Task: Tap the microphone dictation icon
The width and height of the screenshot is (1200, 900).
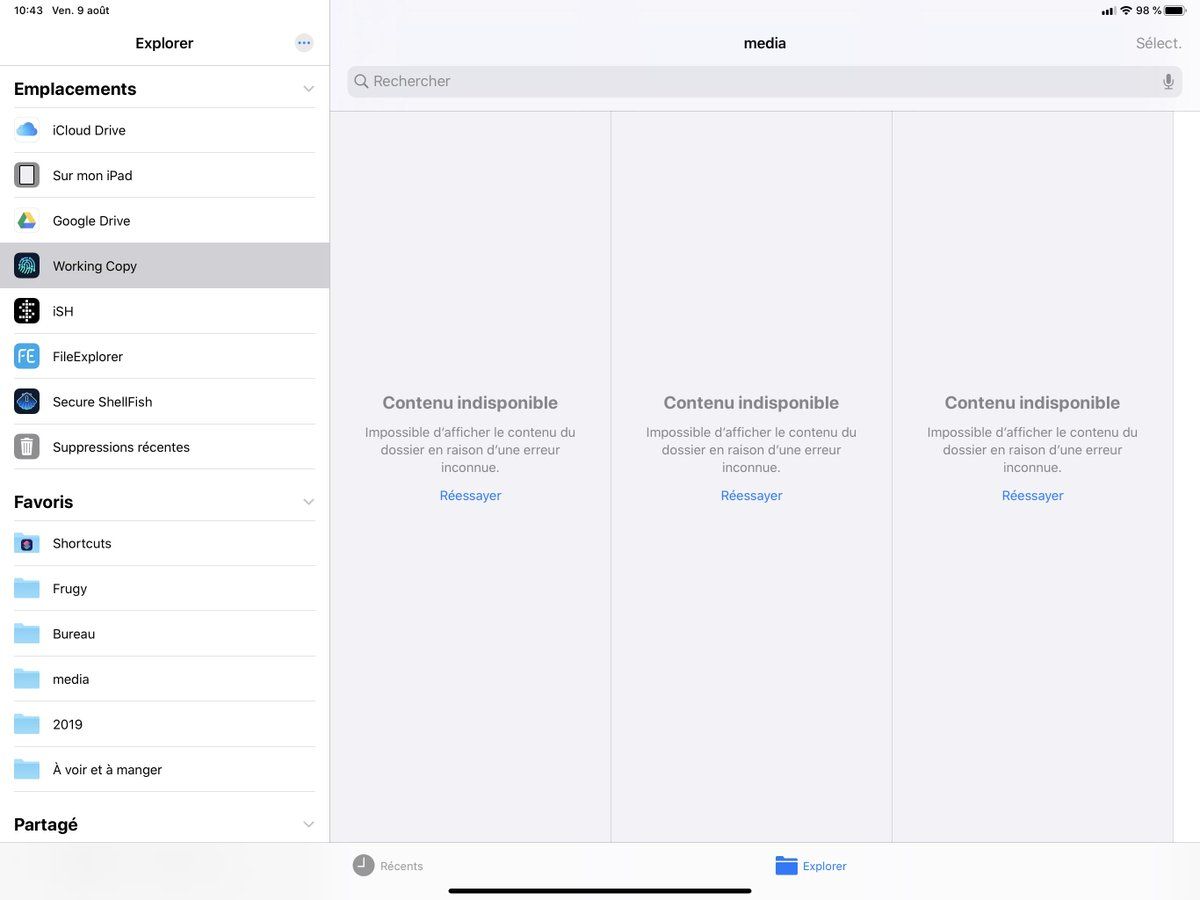Action: pyautogui.click(x=1168, y=82)
